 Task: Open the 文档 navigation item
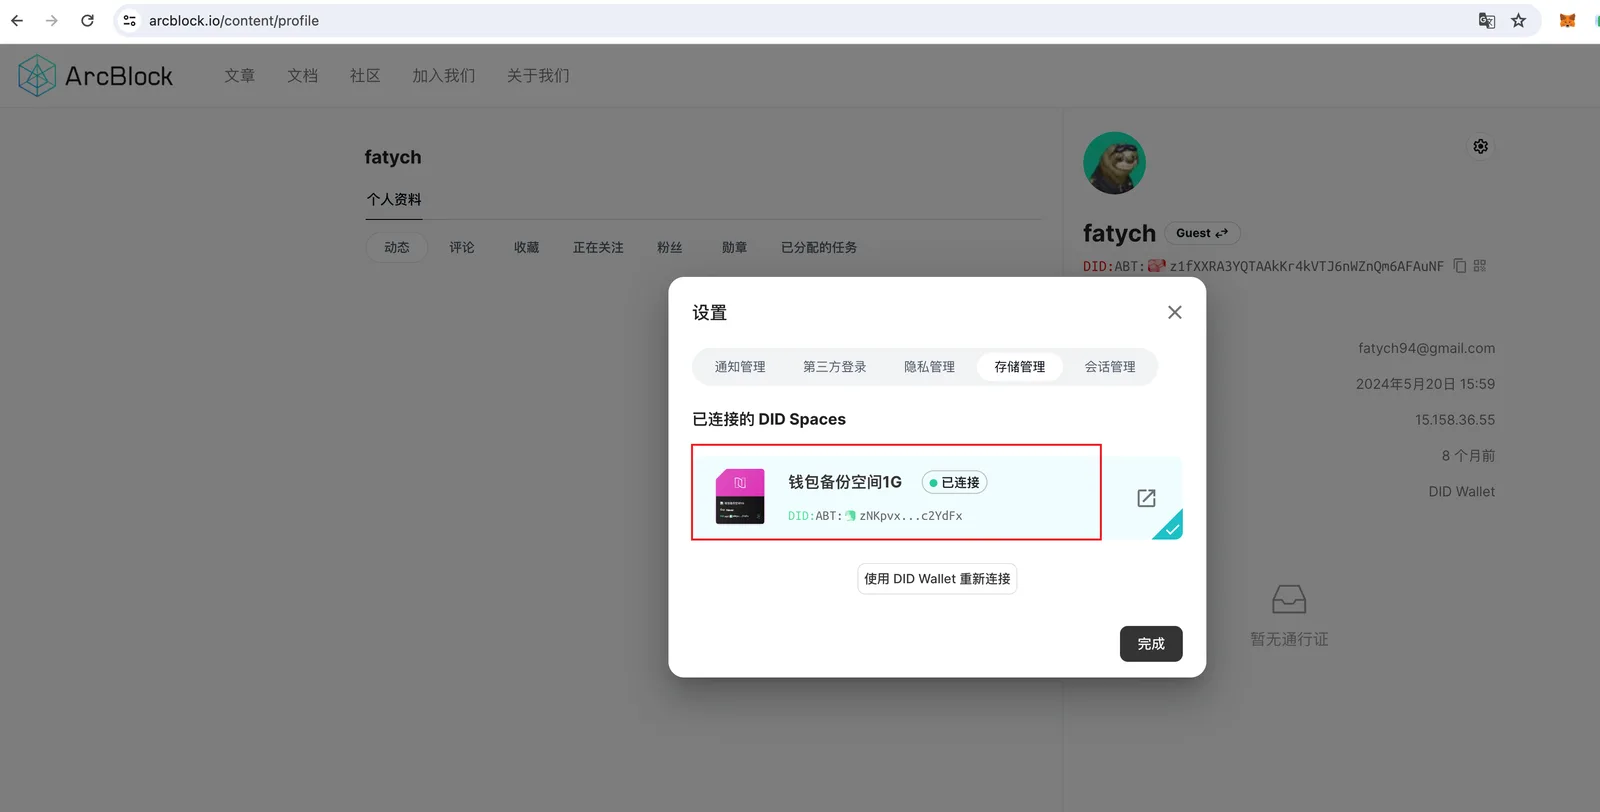303,76
